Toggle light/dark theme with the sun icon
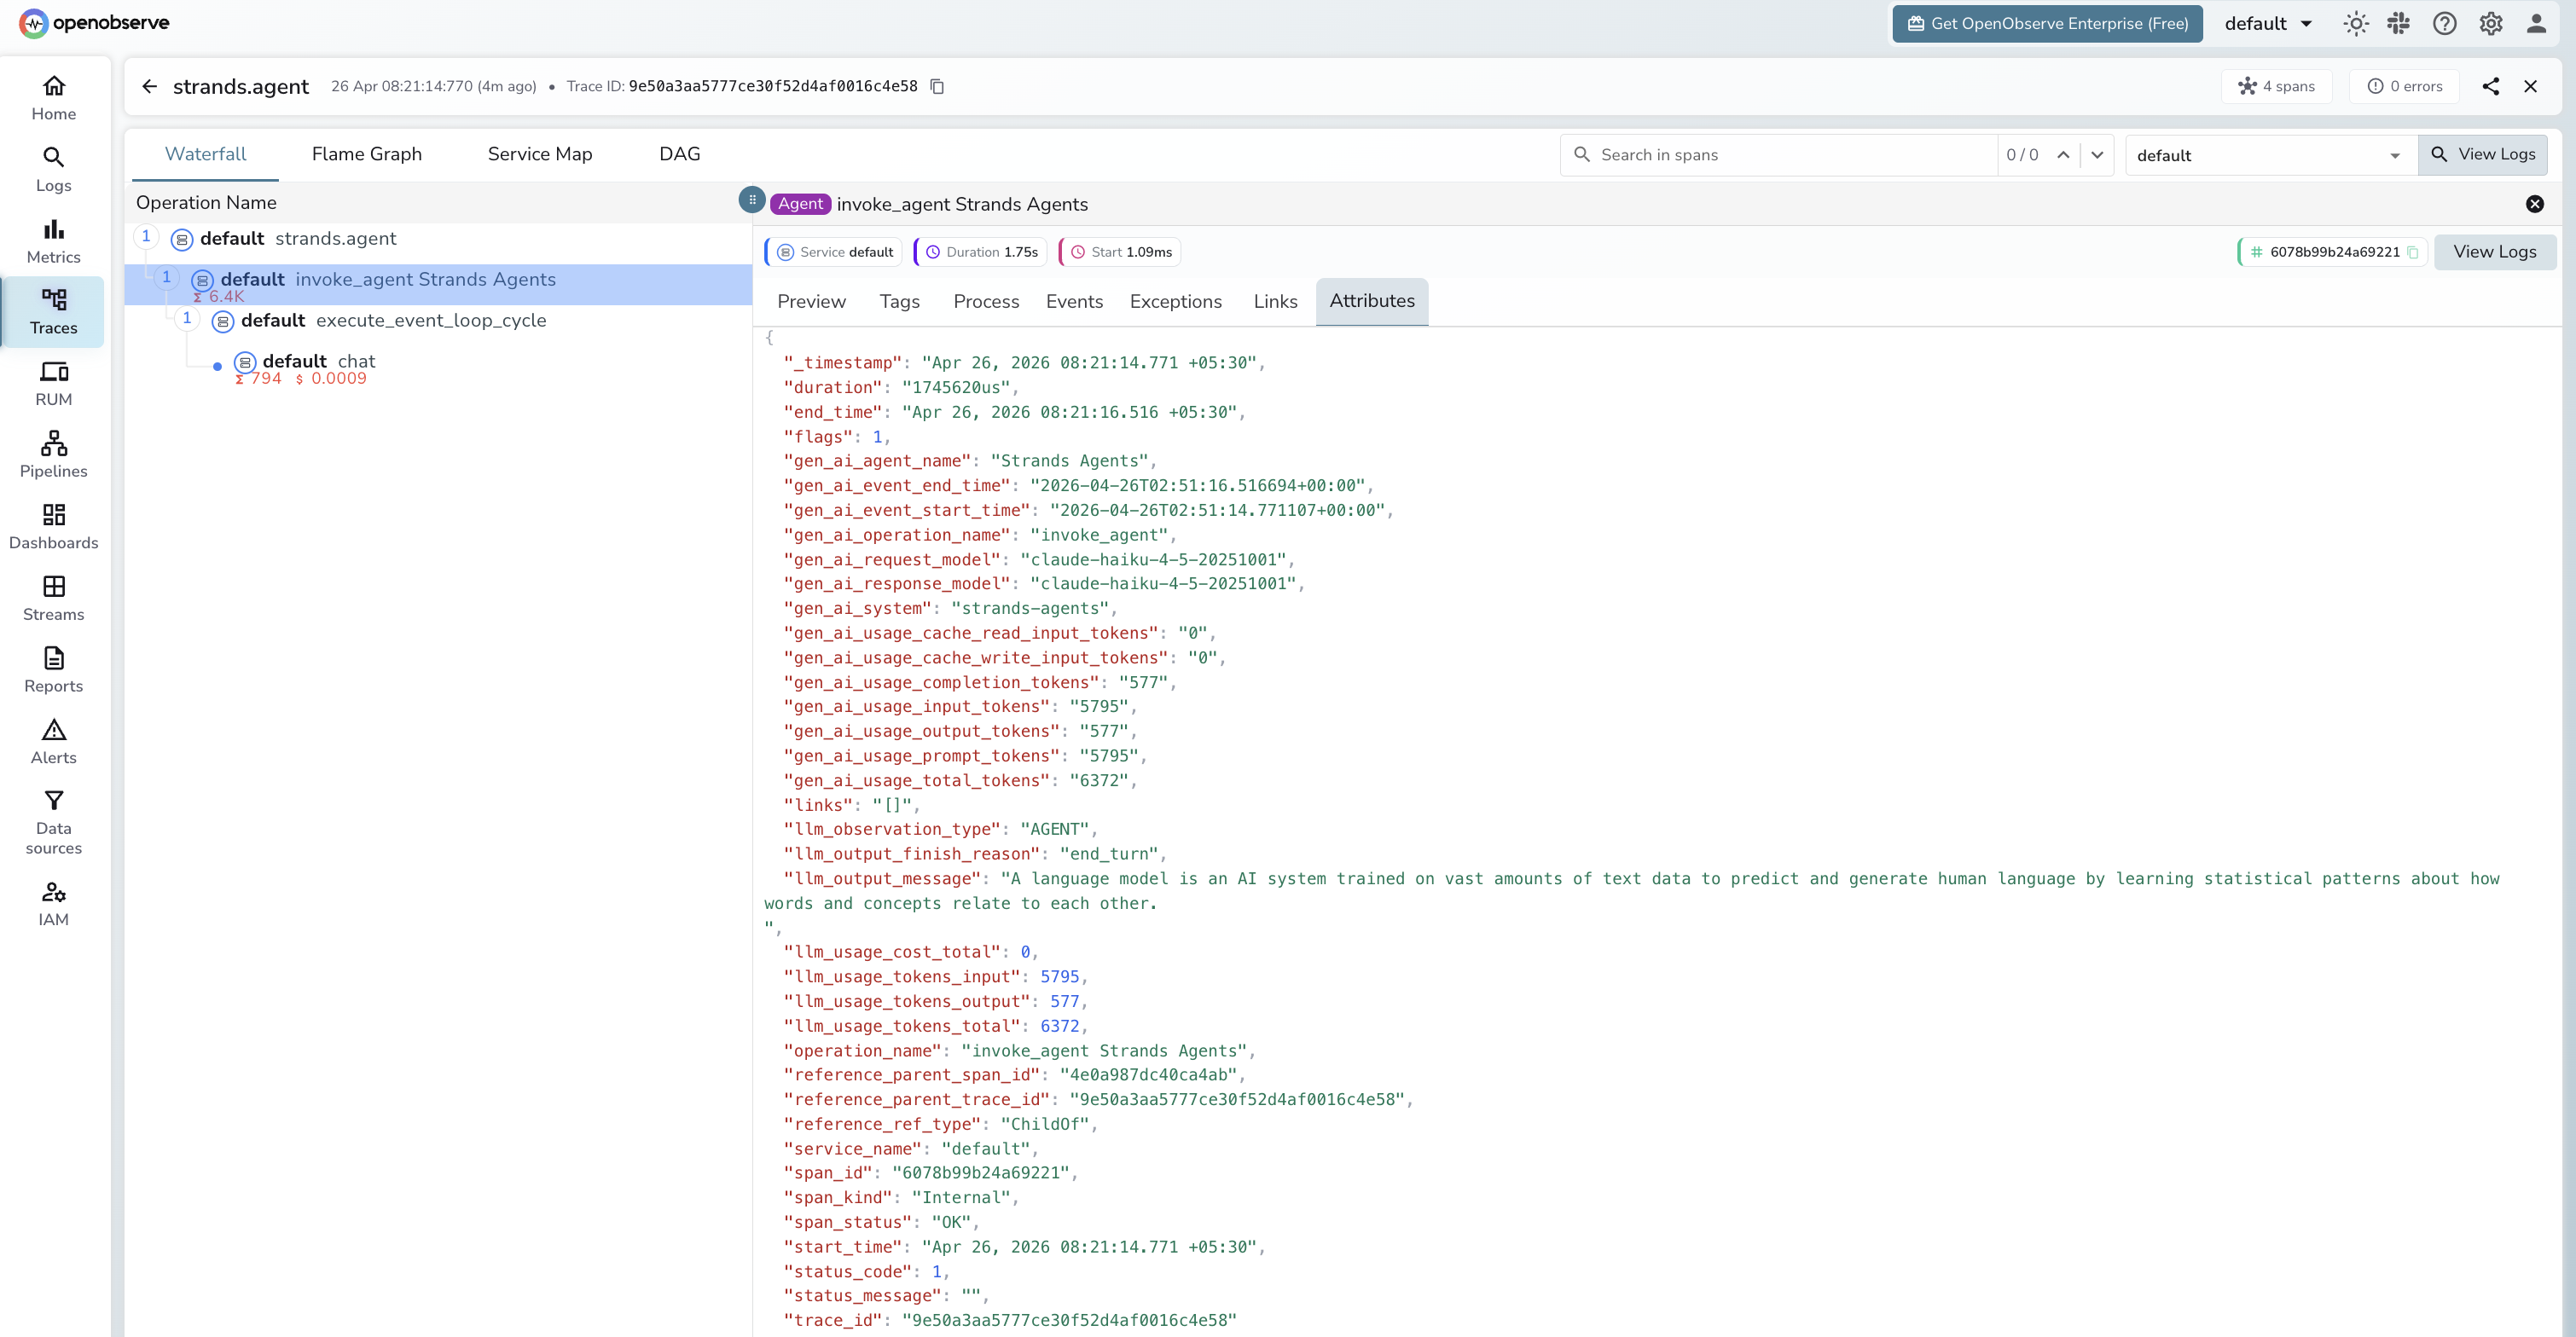The width and height of the screenshot is (2576, 1337). point(2356,23)
